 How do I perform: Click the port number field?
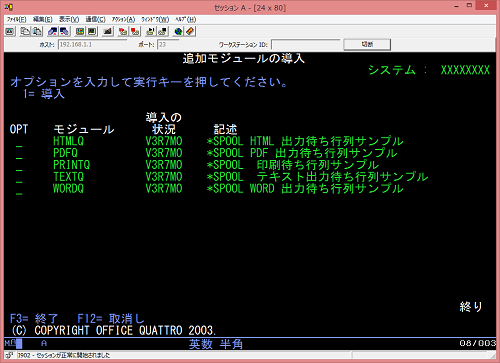(x=168, y=44)
